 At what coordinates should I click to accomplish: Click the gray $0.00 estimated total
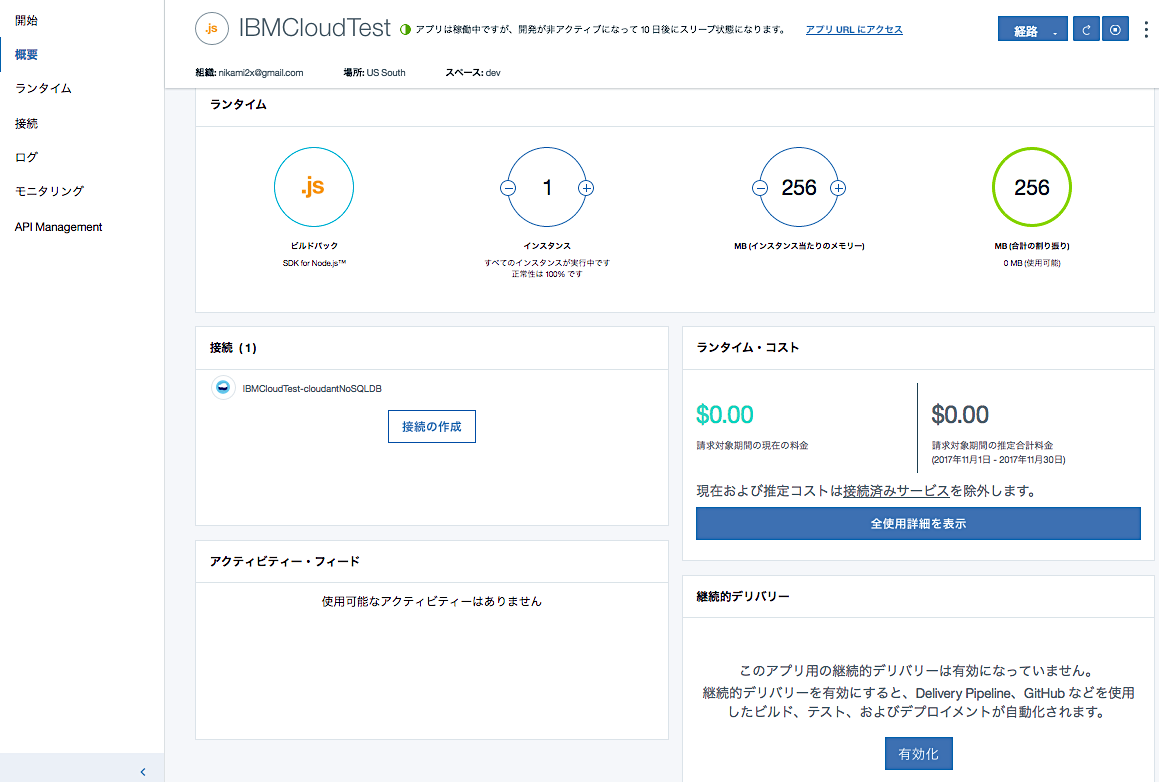(959, 415)
